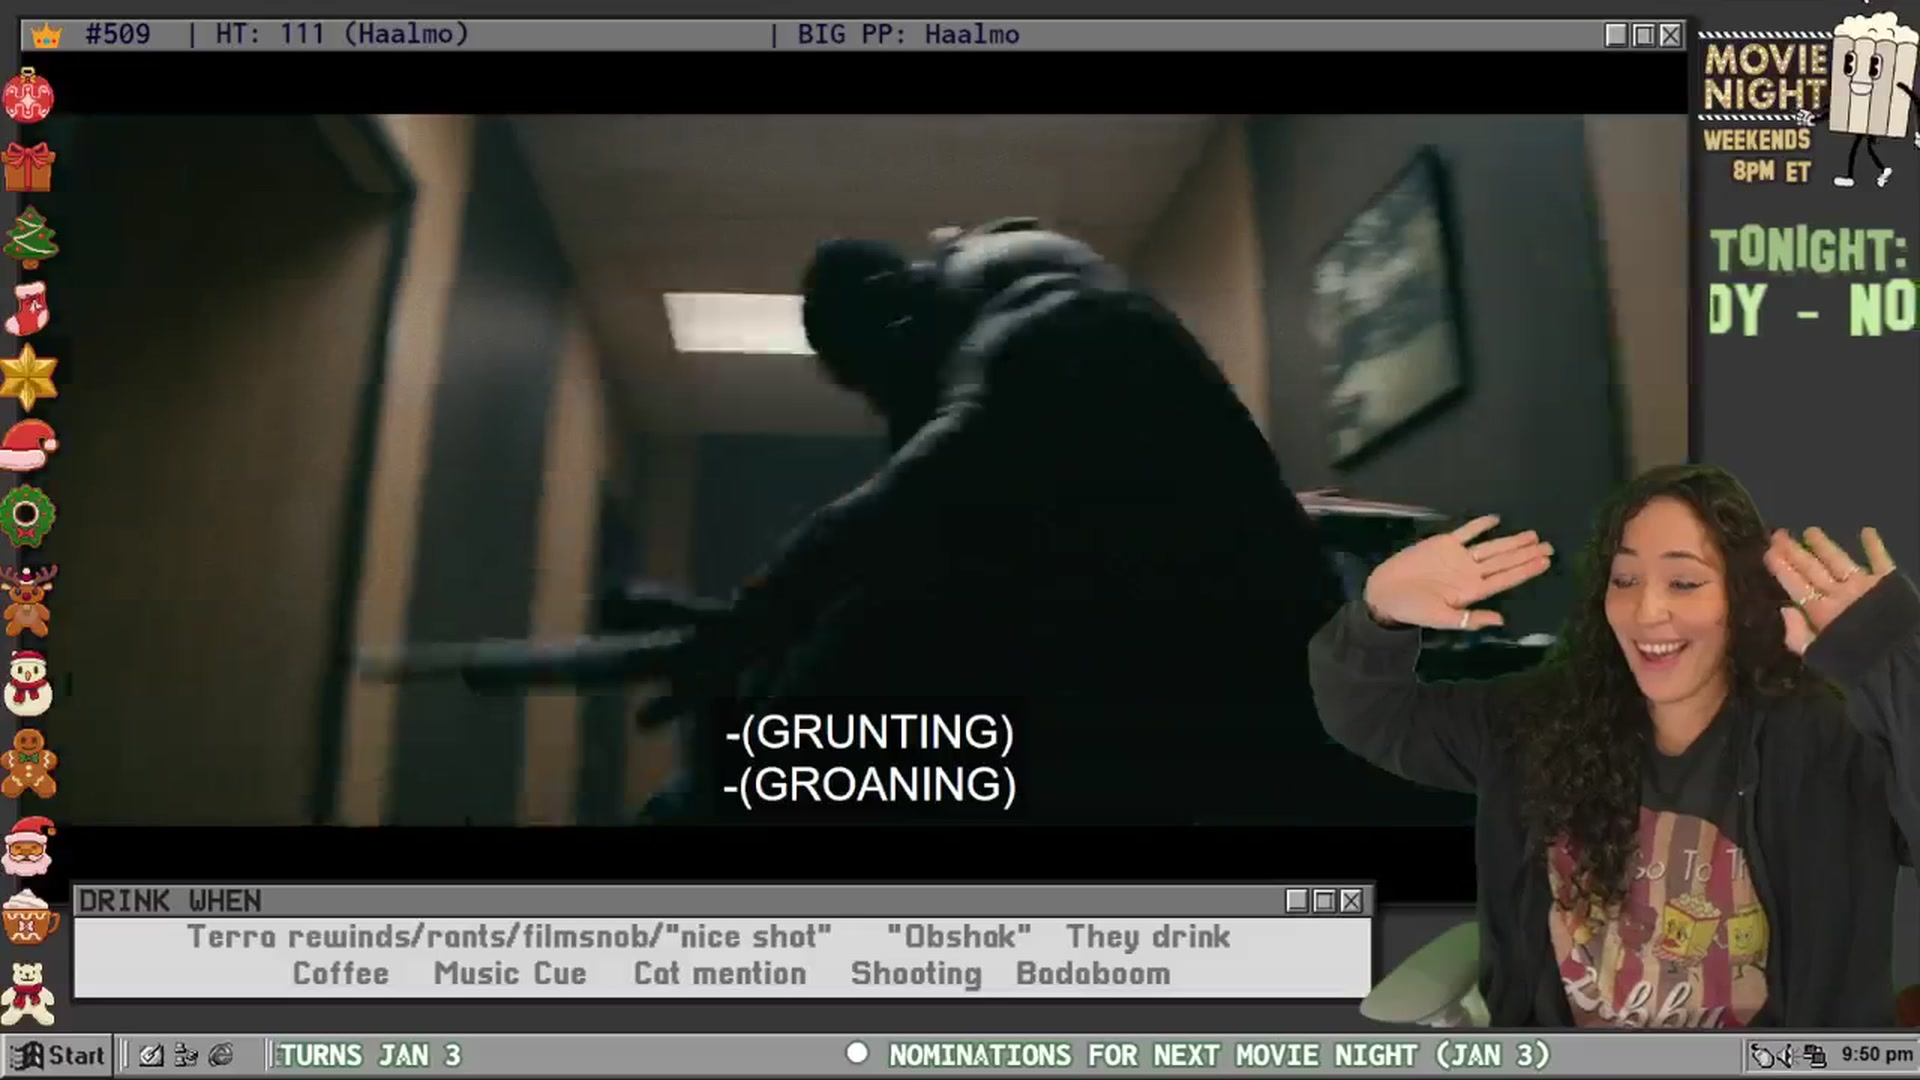Click the snowman icon
The image size is (1920, 1080).
pyautogui.click(x=28, y=683)
